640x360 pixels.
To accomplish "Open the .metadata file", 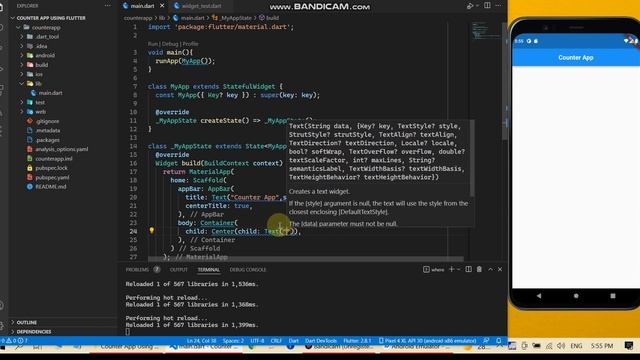I will tap(47, 131).
